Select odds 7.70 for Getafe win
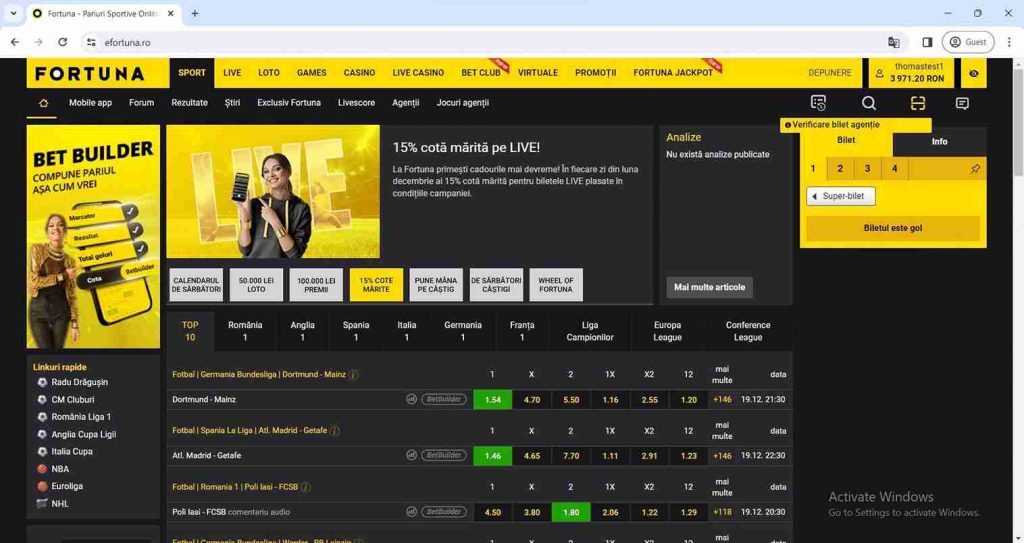The width and height of the screenshot is (1024, 543). 571,456
